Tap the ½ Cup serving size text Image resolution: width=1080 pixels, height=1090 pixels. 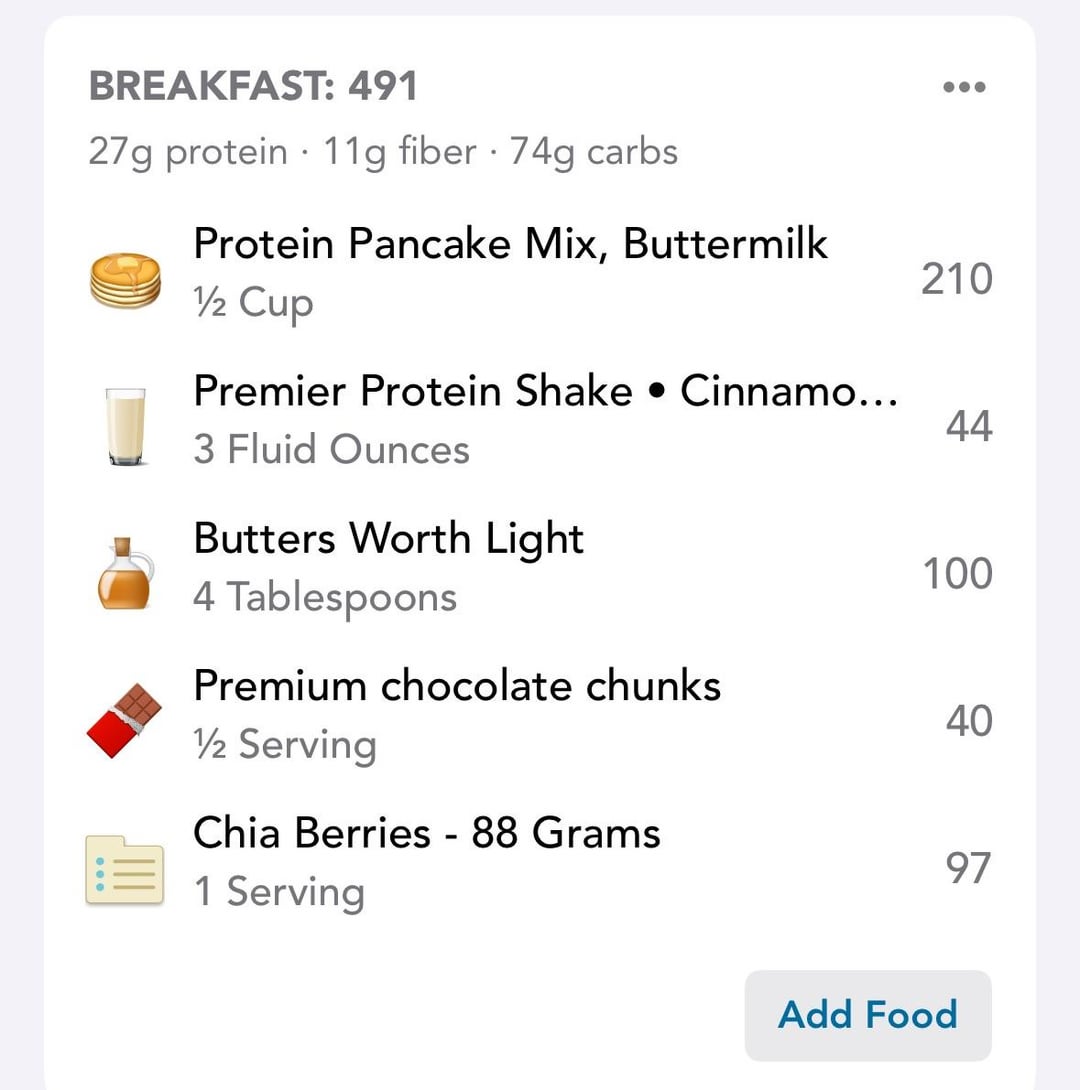click(x=253, y=303)
